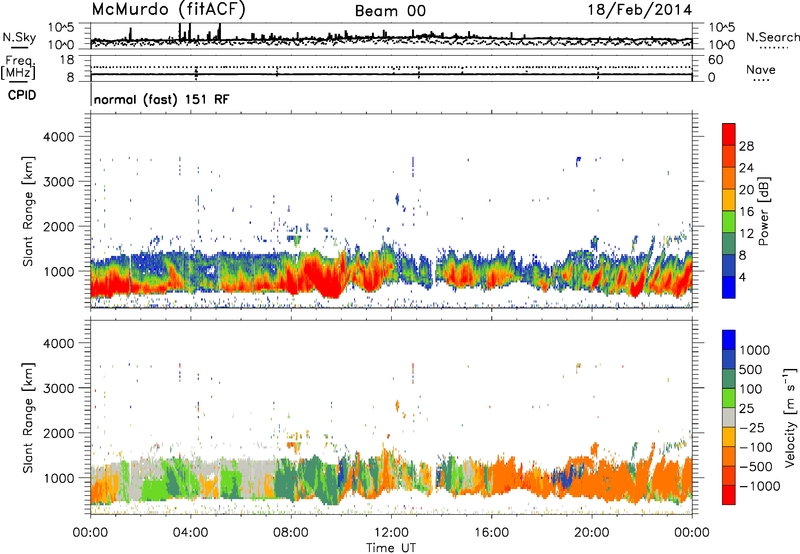Click the 60 tick on Nave axis

click(x=715, y=60)
